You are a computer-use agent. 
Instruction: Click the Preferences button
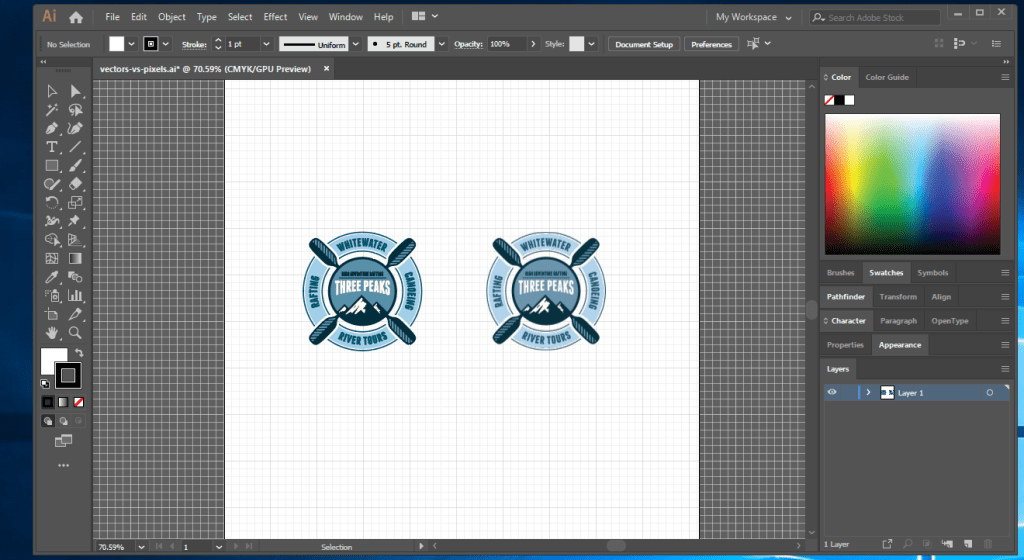(x=711, y=44)
